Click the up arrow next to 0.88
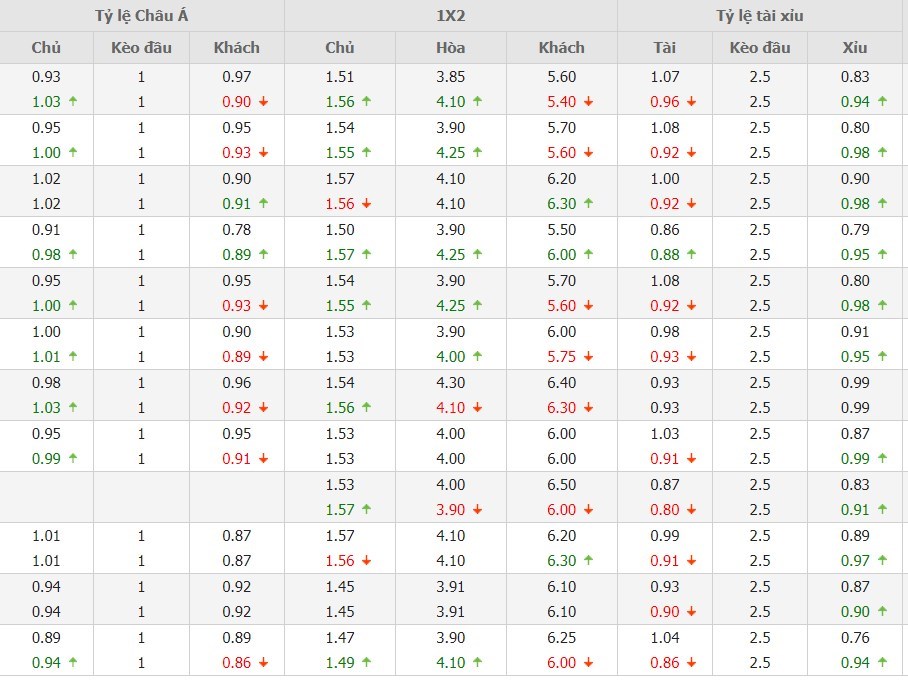The image size is (908, 680). pos(691,255)
